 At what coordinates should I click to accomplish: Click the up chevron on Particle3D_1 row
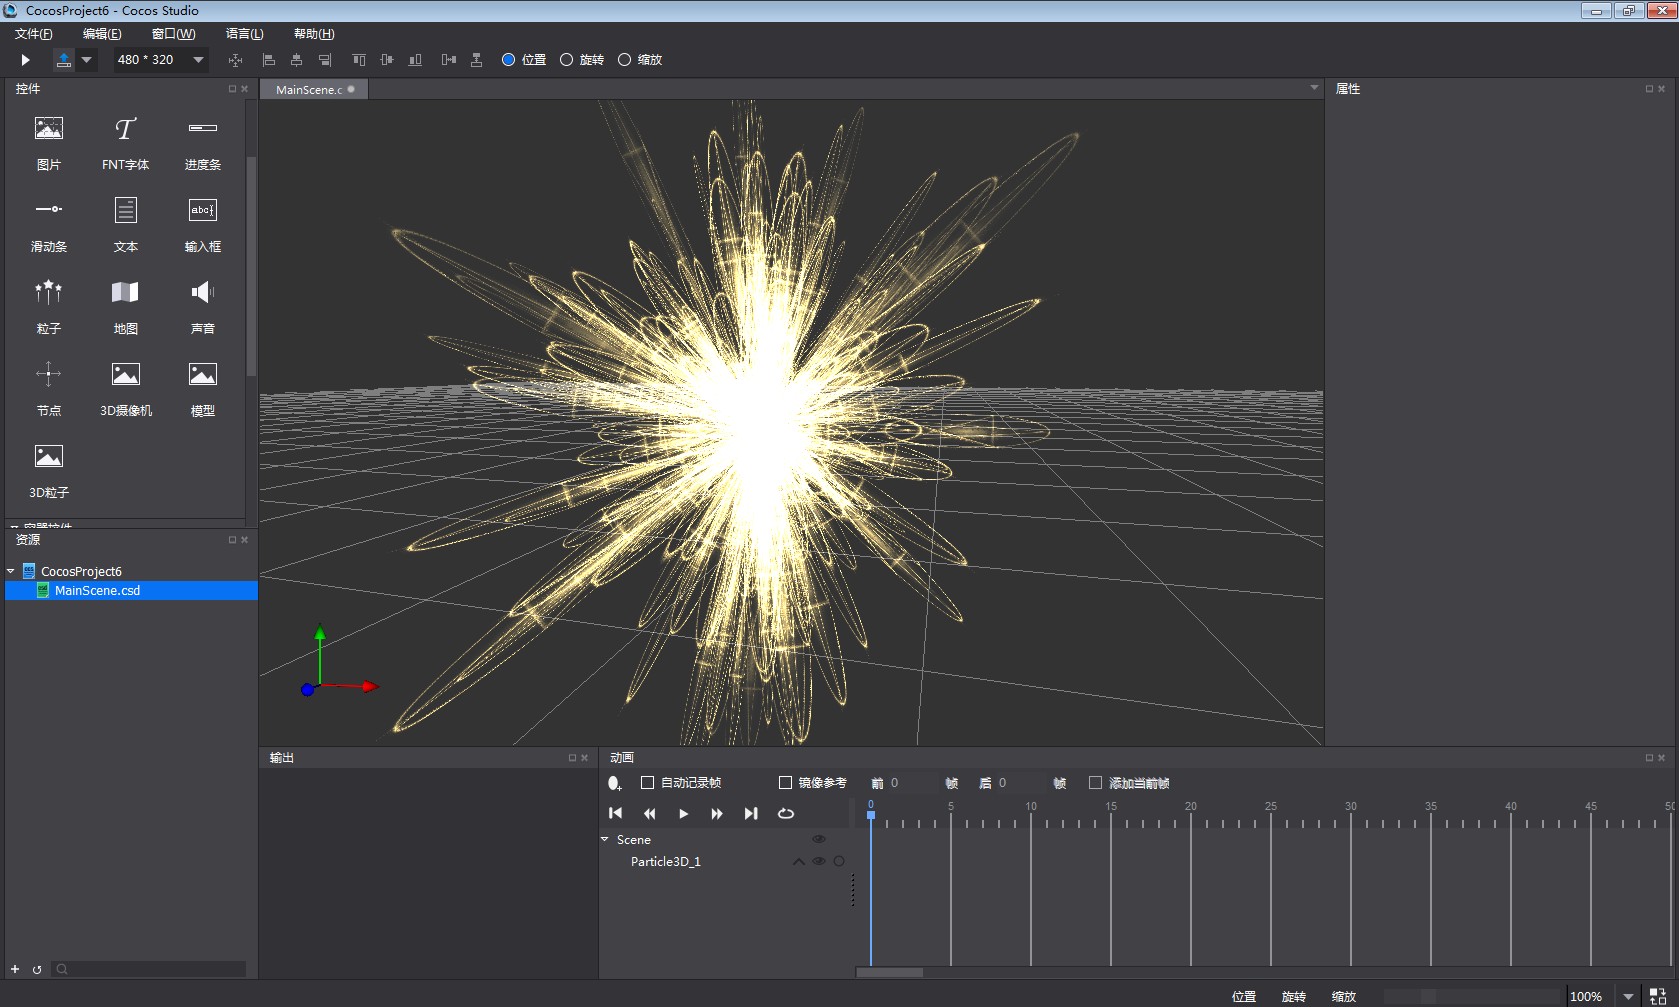pos(798,861)
